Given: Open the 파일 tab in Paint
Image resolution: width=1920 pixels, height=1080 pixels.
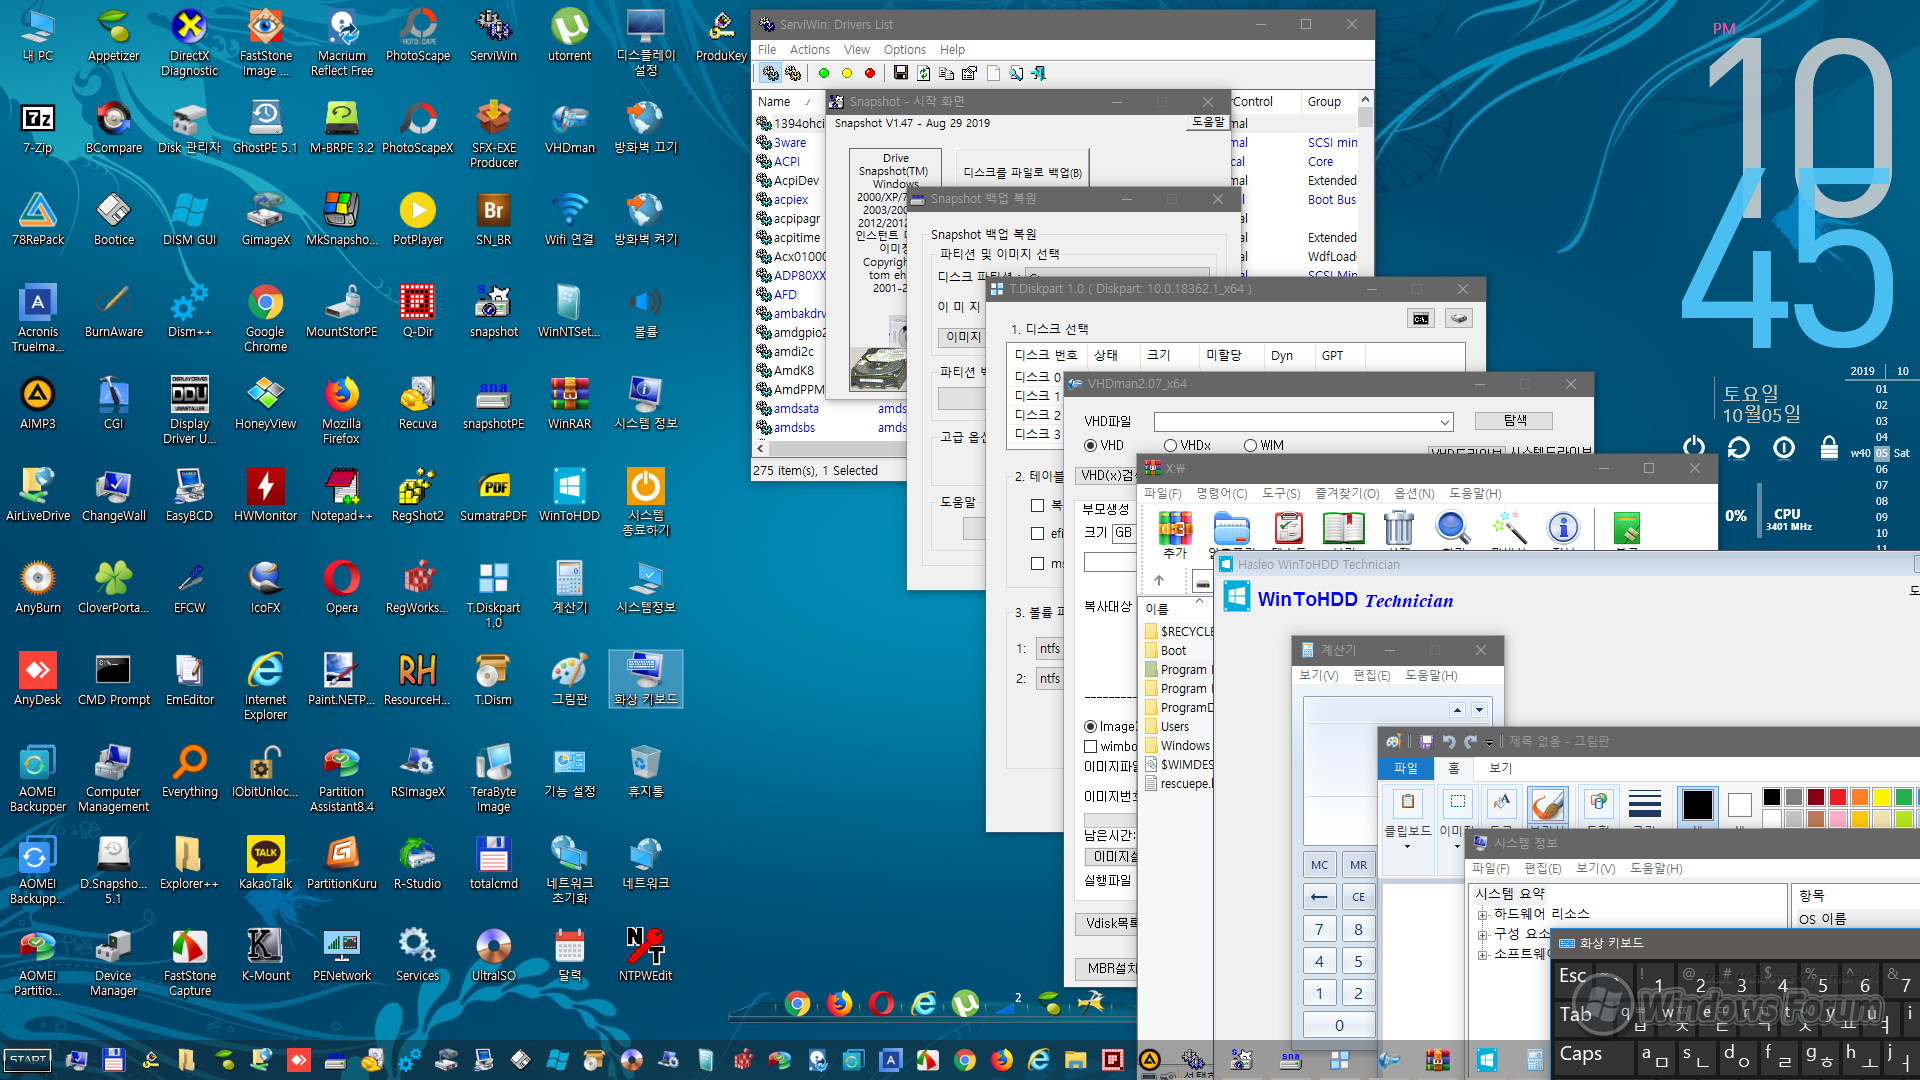Looking at the screenshot, I should click(x=1406, y=768).
